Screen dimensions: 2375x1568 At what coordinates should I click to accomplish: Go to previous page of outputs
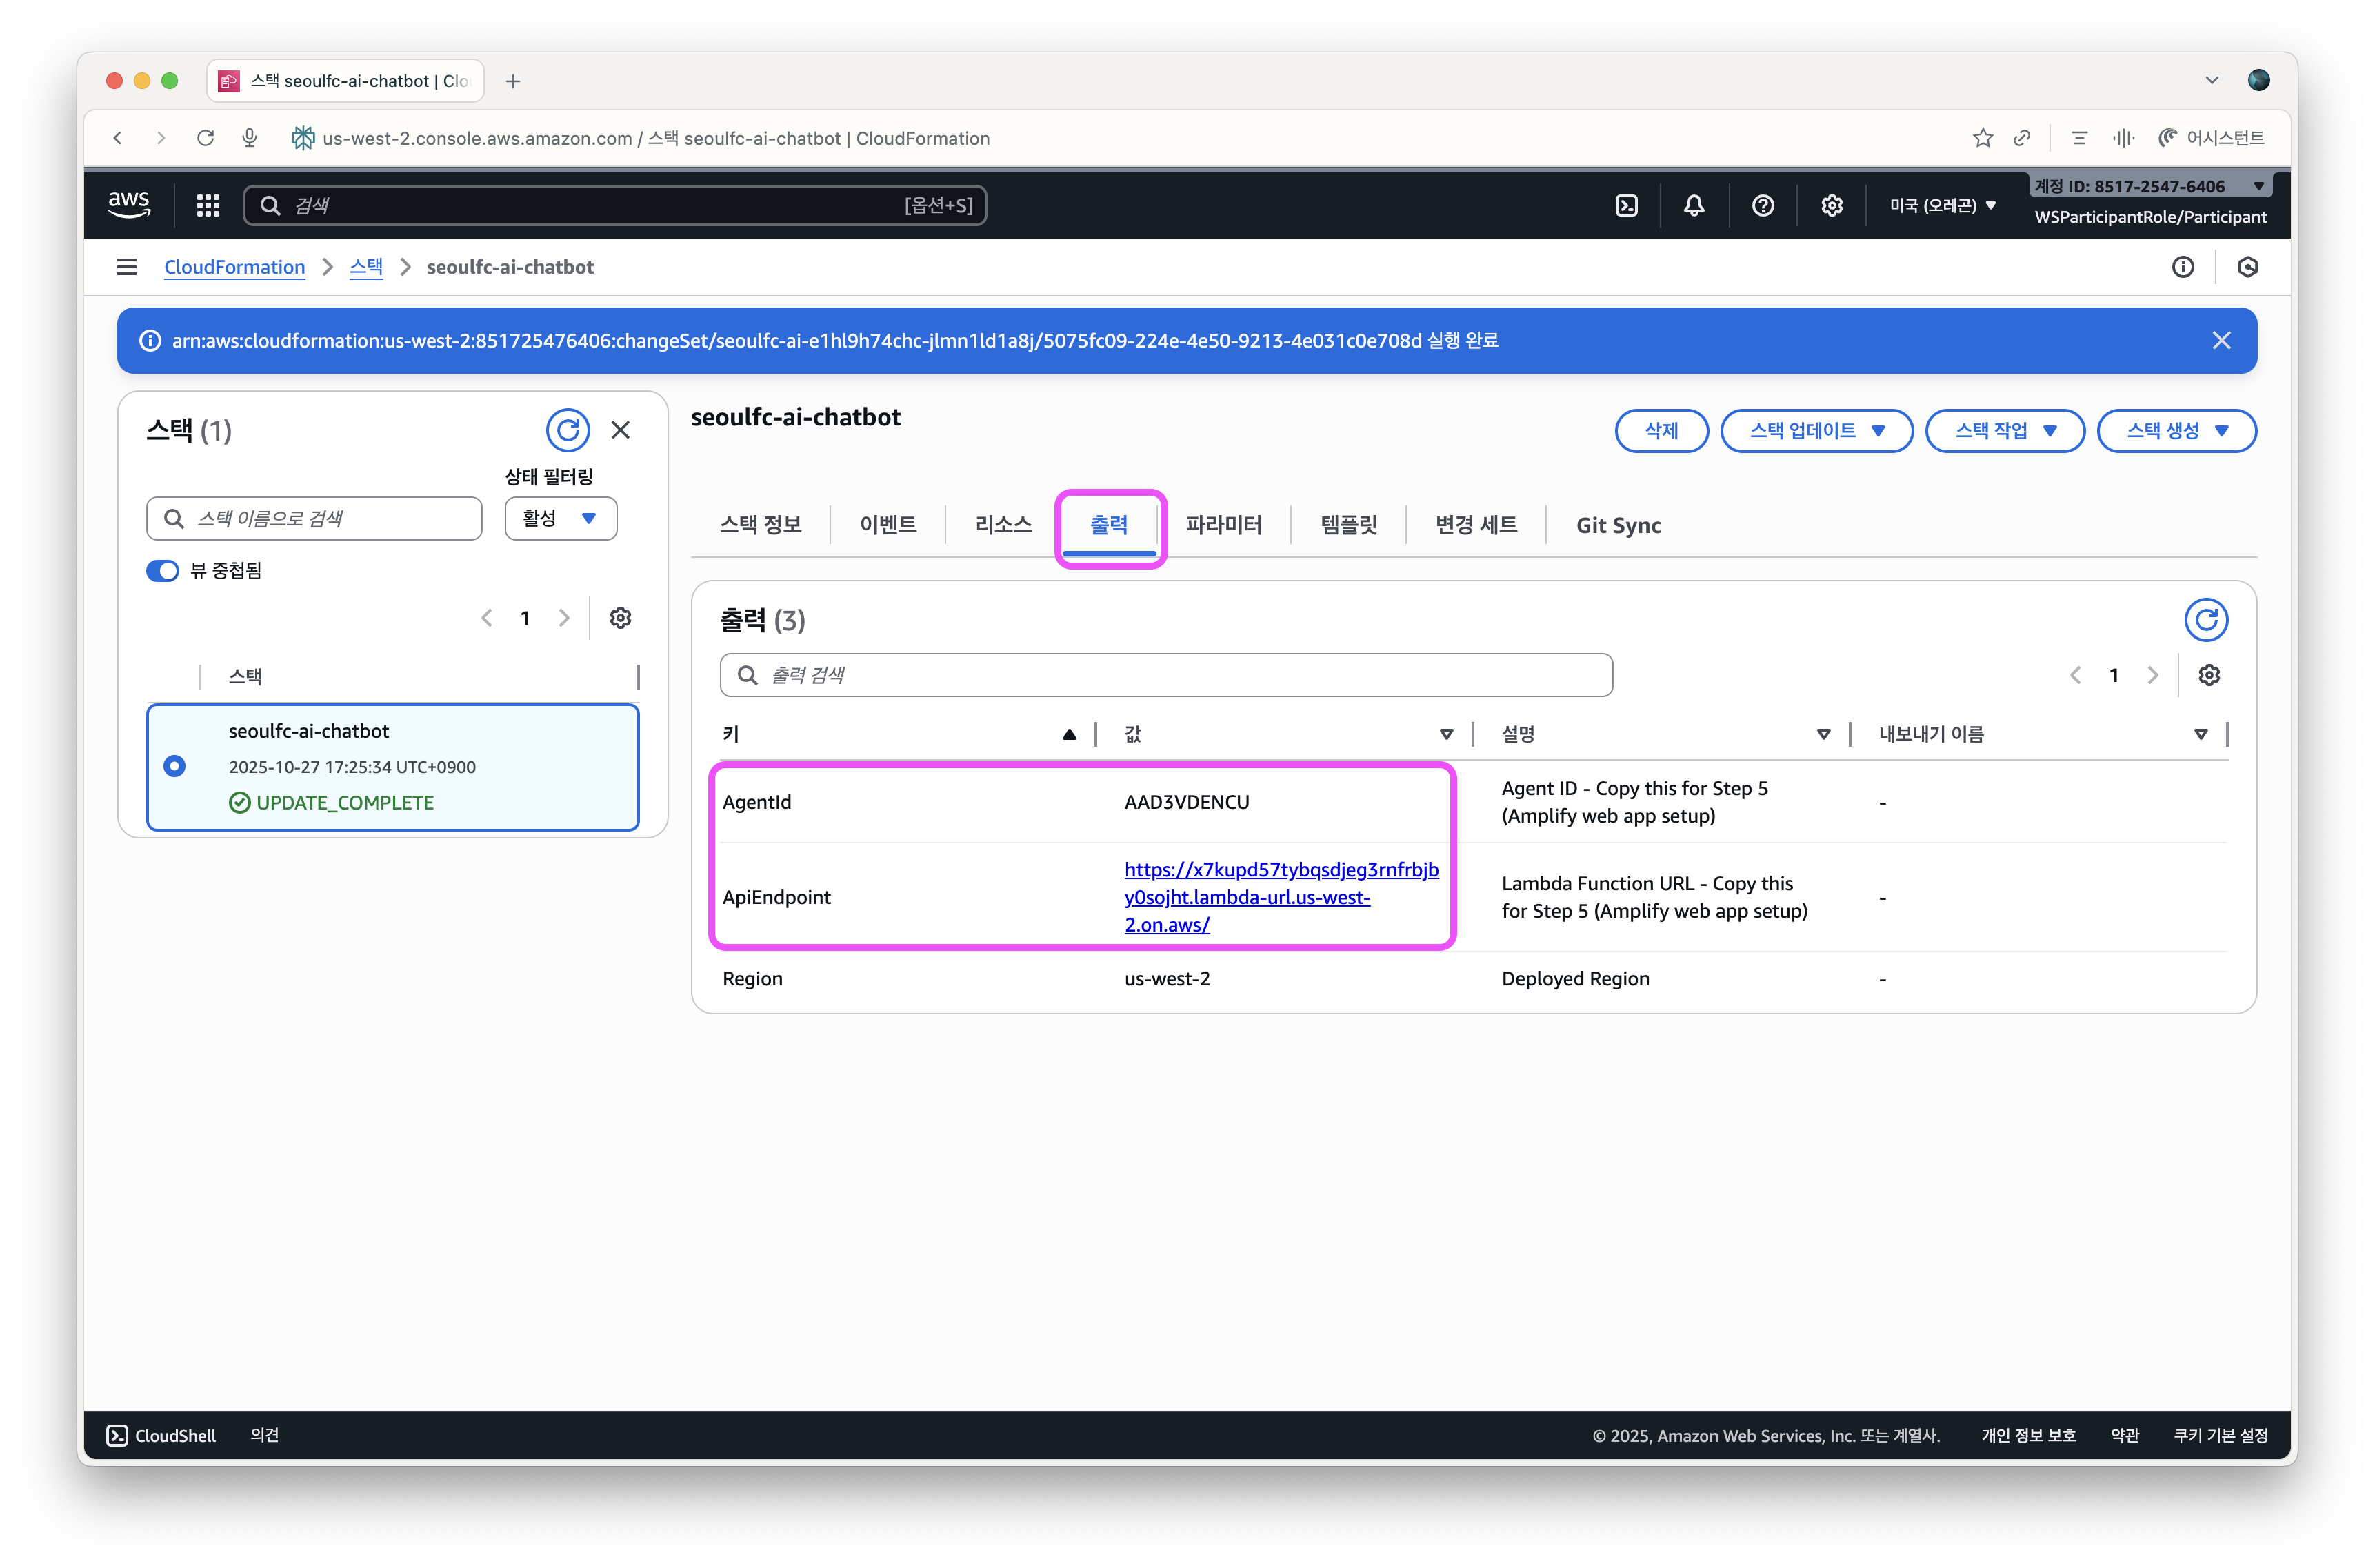2075,675
